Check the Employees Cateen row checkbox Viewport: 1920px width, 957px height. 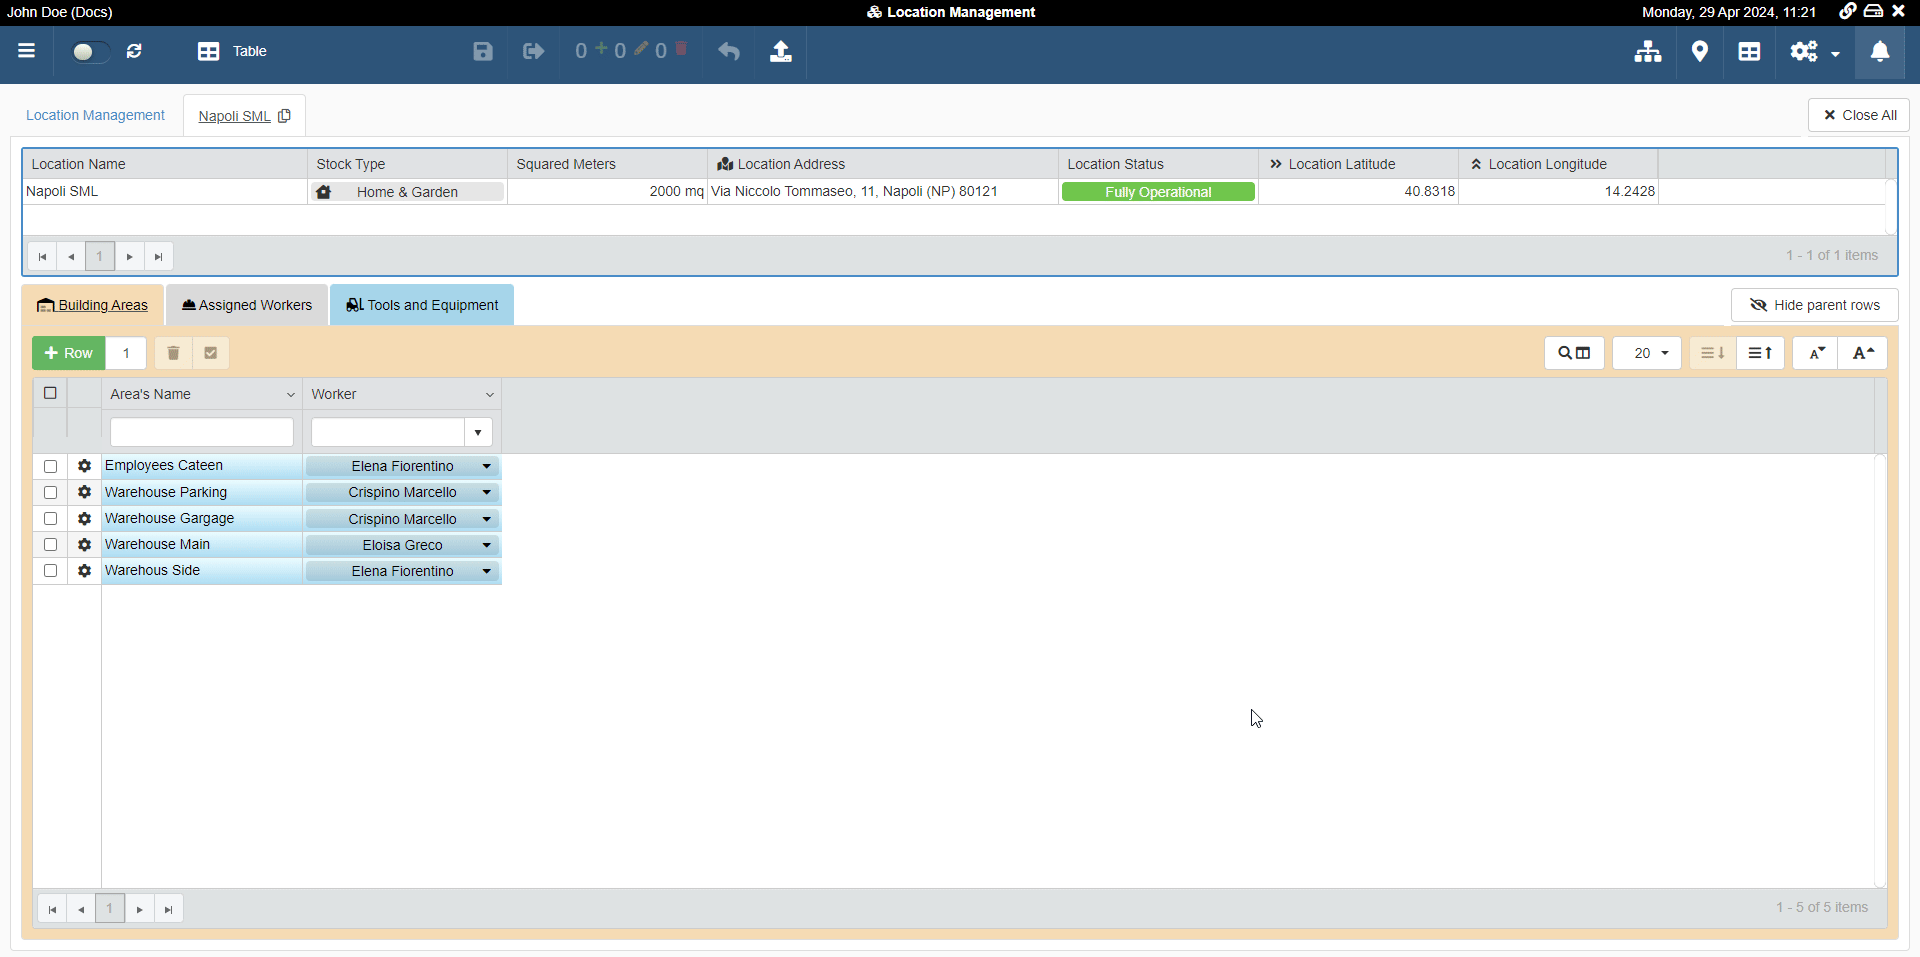pos(50,467)
